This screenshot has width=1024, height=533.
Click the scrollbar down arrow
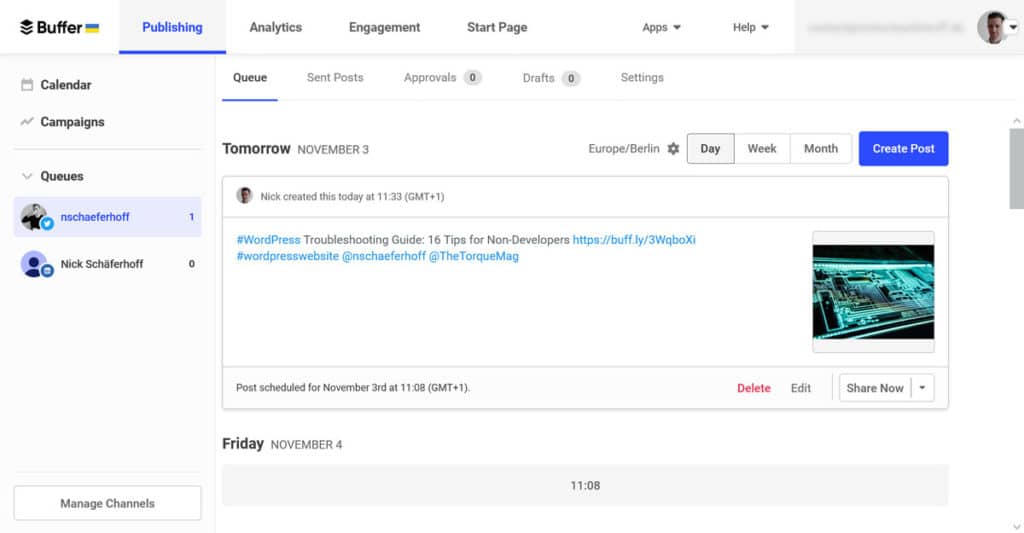point(1017,526)
